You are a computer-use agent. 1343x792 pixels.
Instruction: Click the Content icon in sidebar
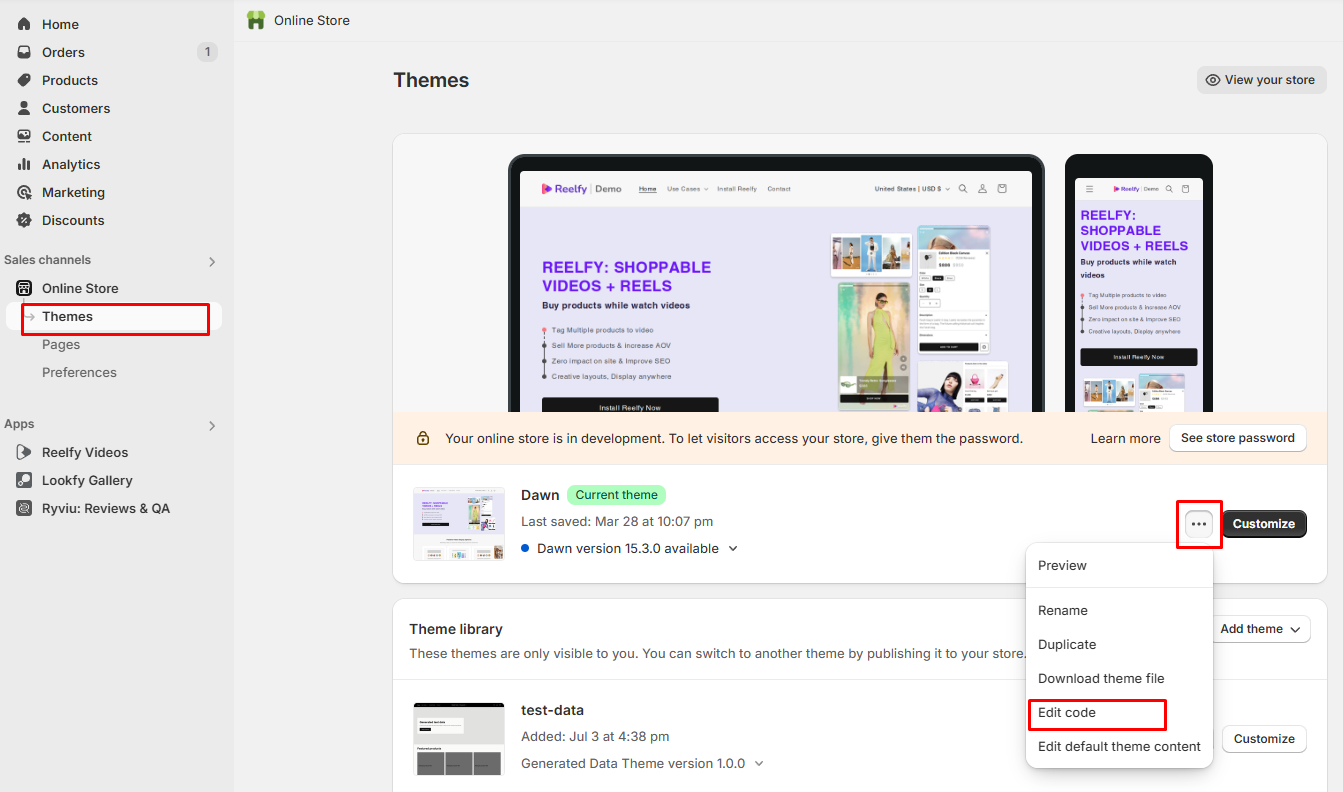[24, 136]
